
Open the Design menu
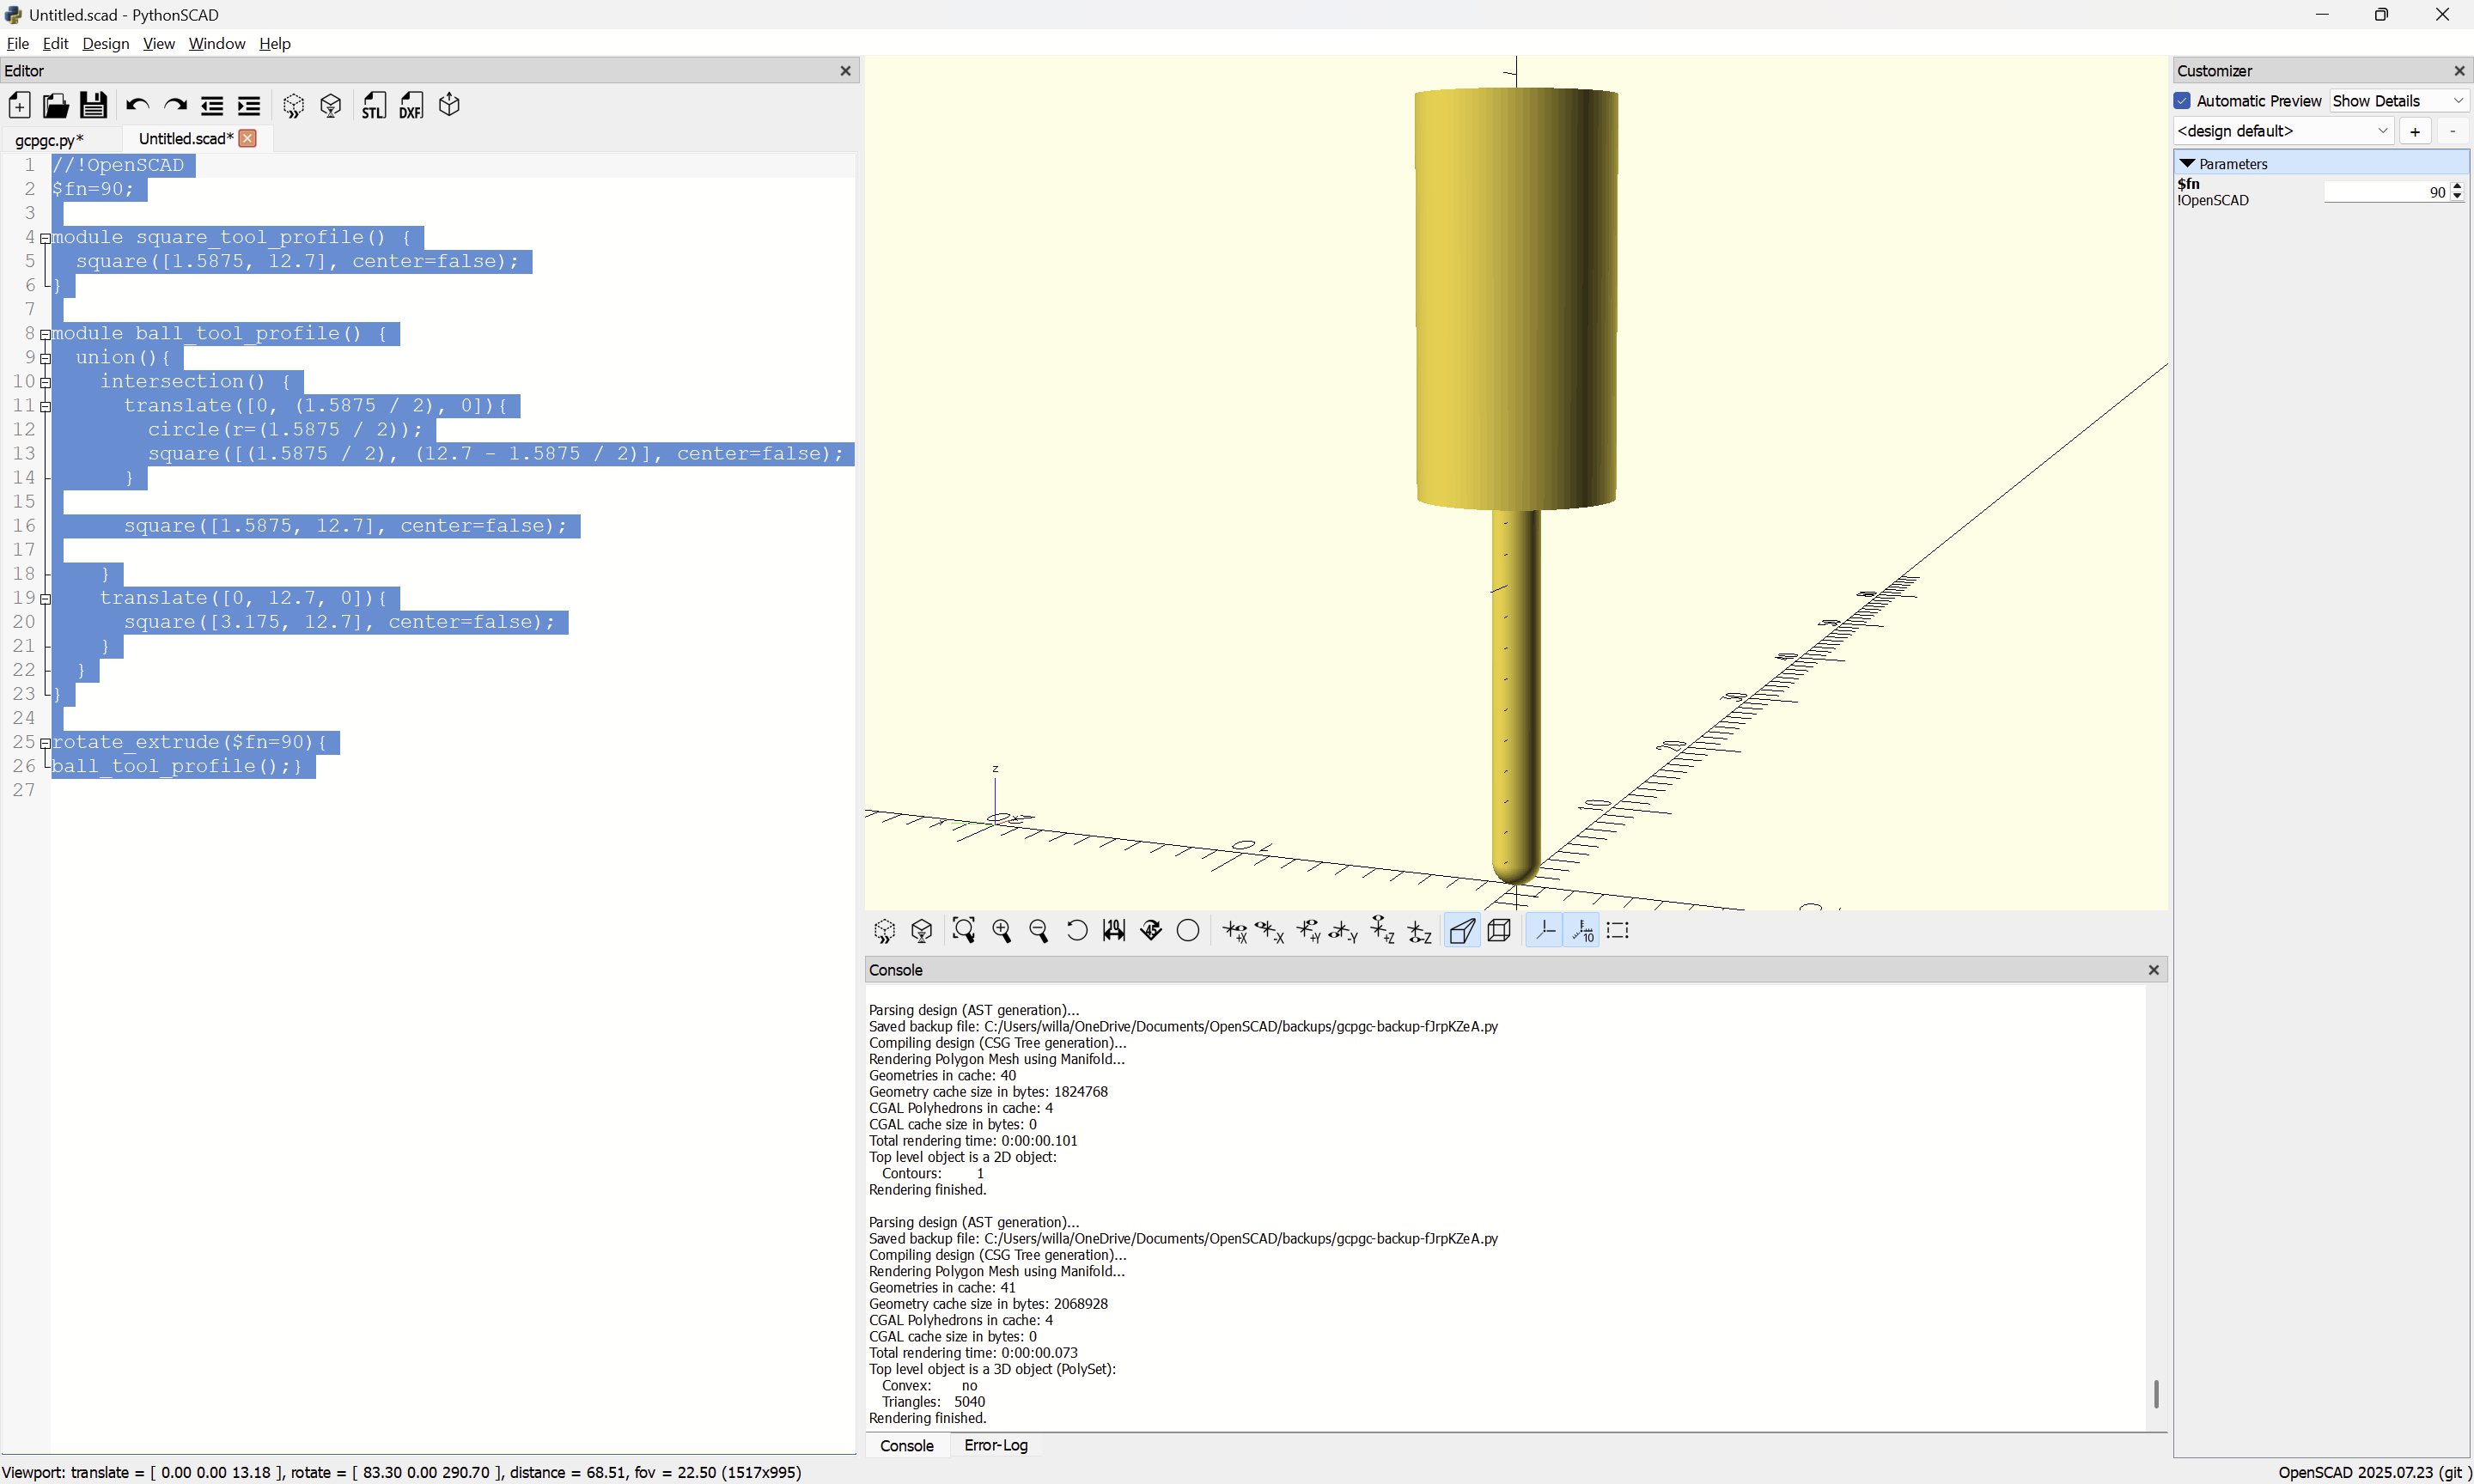pos(105,43)
